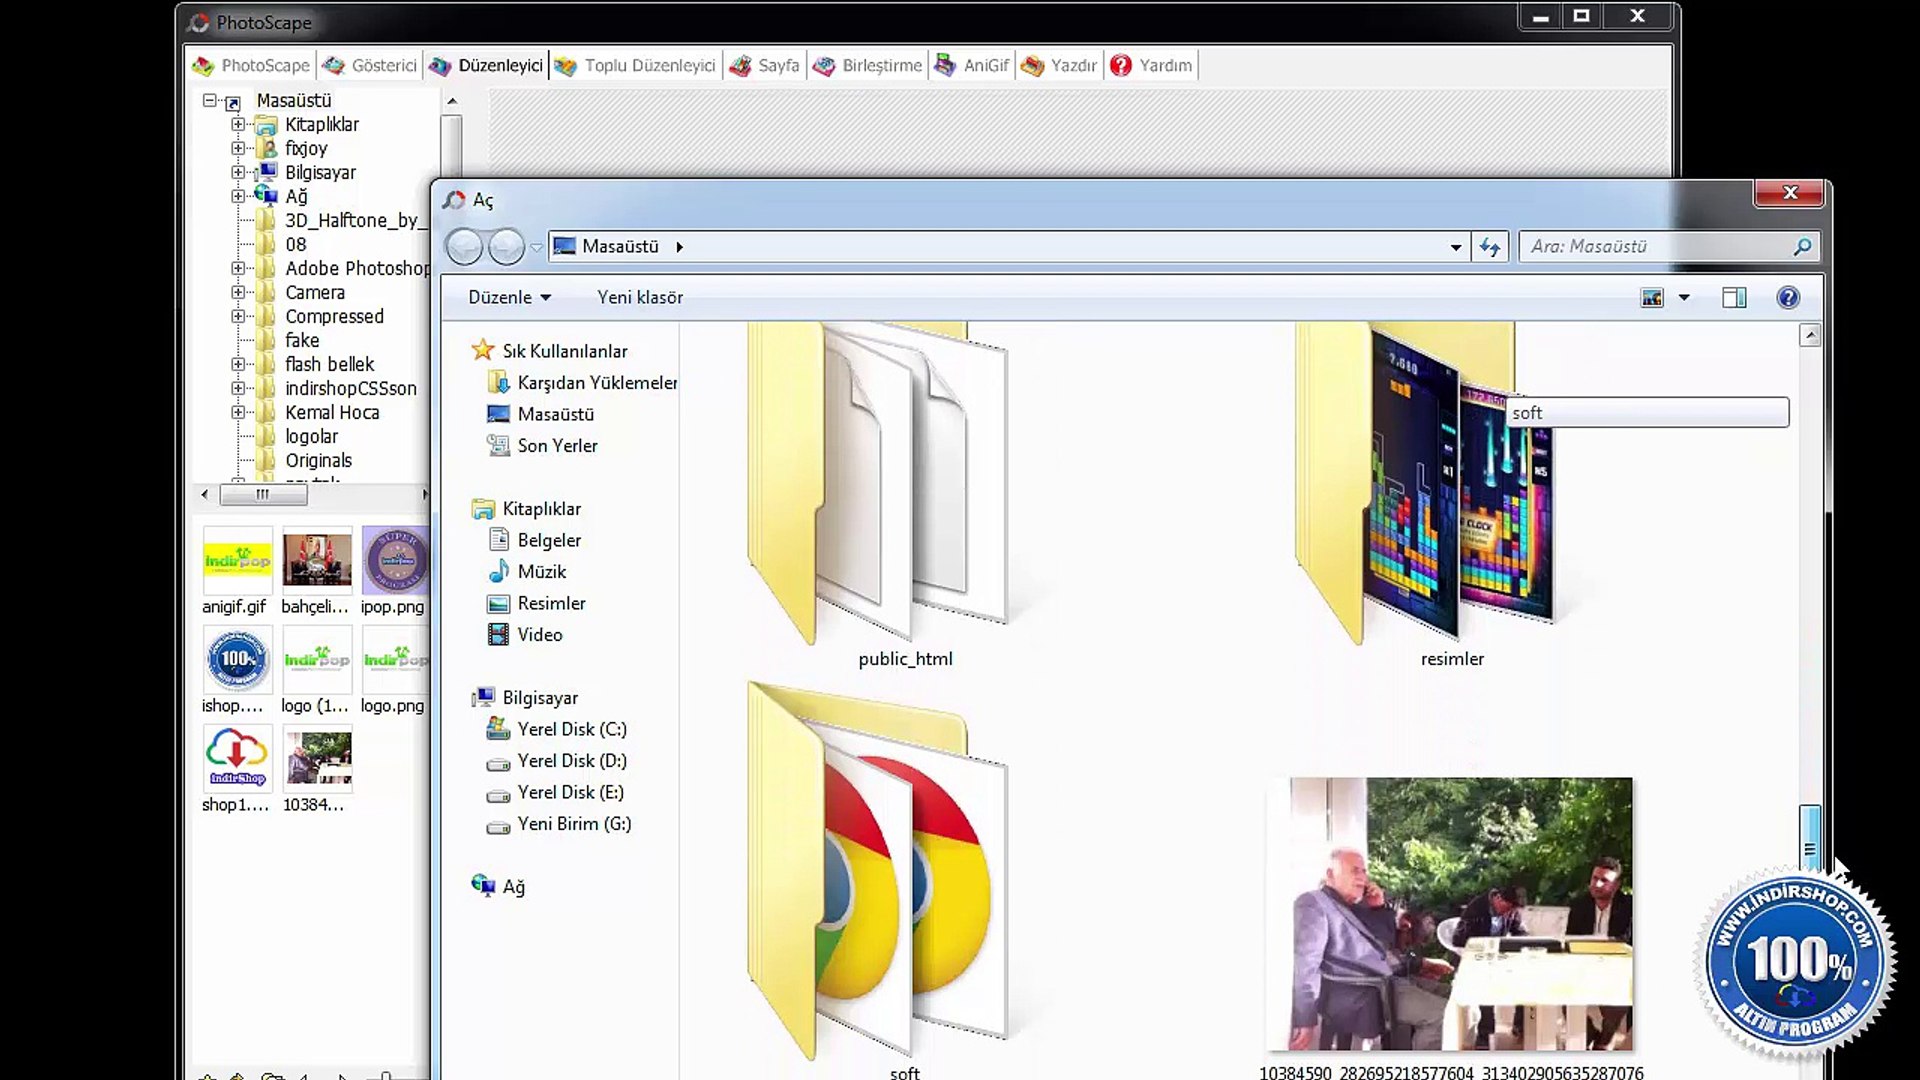Image resolution: width=1920 pixels, height=1080 pixels.
Task: Toggle the preview pane icon
Action: coord(1734,298)
